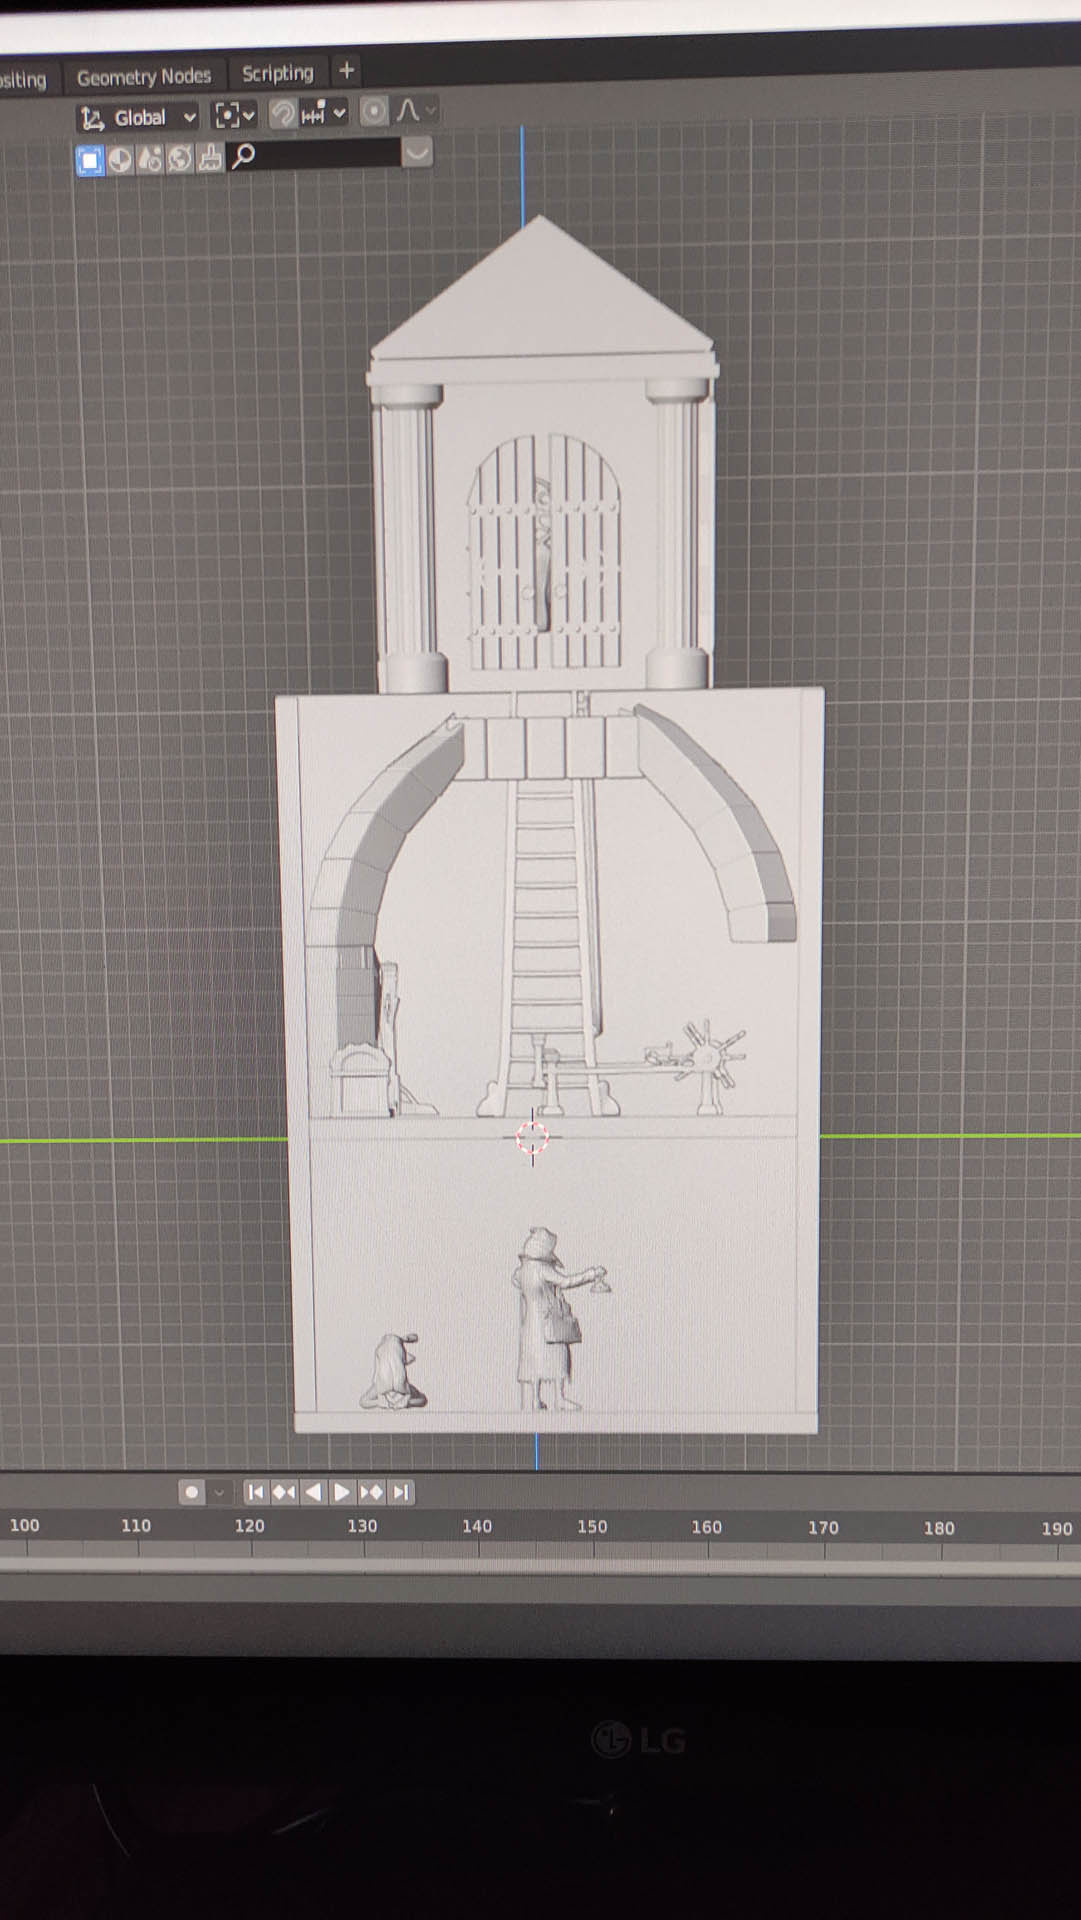Viewport: 1081px width, 1920px height.
Task: Switch to the Scripting workspace tab
Action: pos(277,74)
